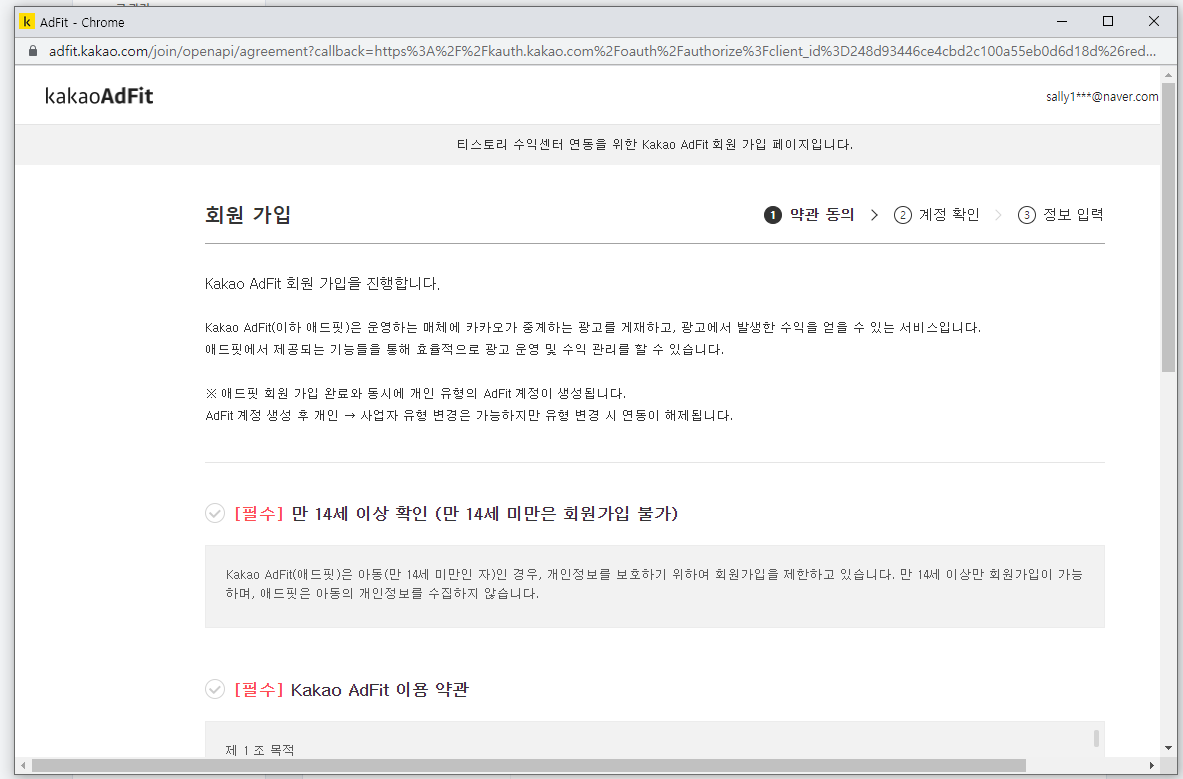Click the red [필수] label of 만 14세 item
Image resolution: width=1183 pixels, height=779 pixels.
[259, 514]
